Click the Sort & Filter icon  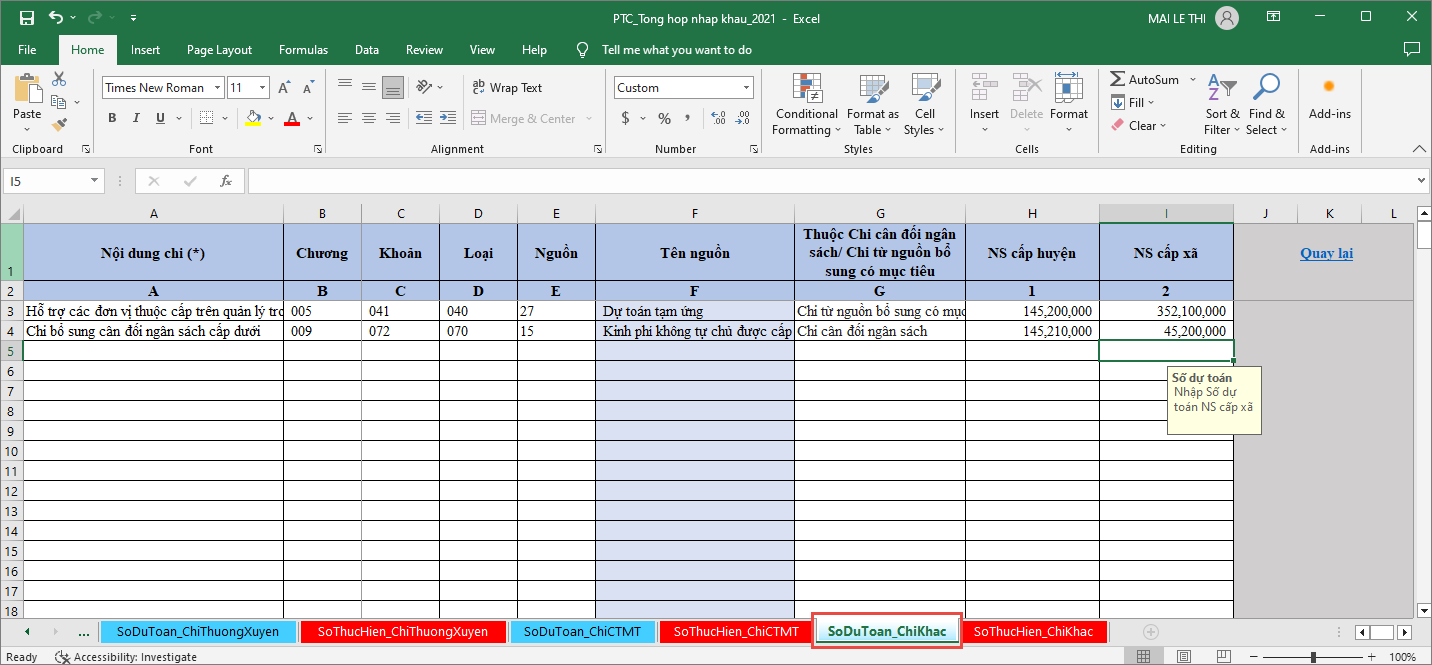pyautogui.click(x=1221, y=89)
